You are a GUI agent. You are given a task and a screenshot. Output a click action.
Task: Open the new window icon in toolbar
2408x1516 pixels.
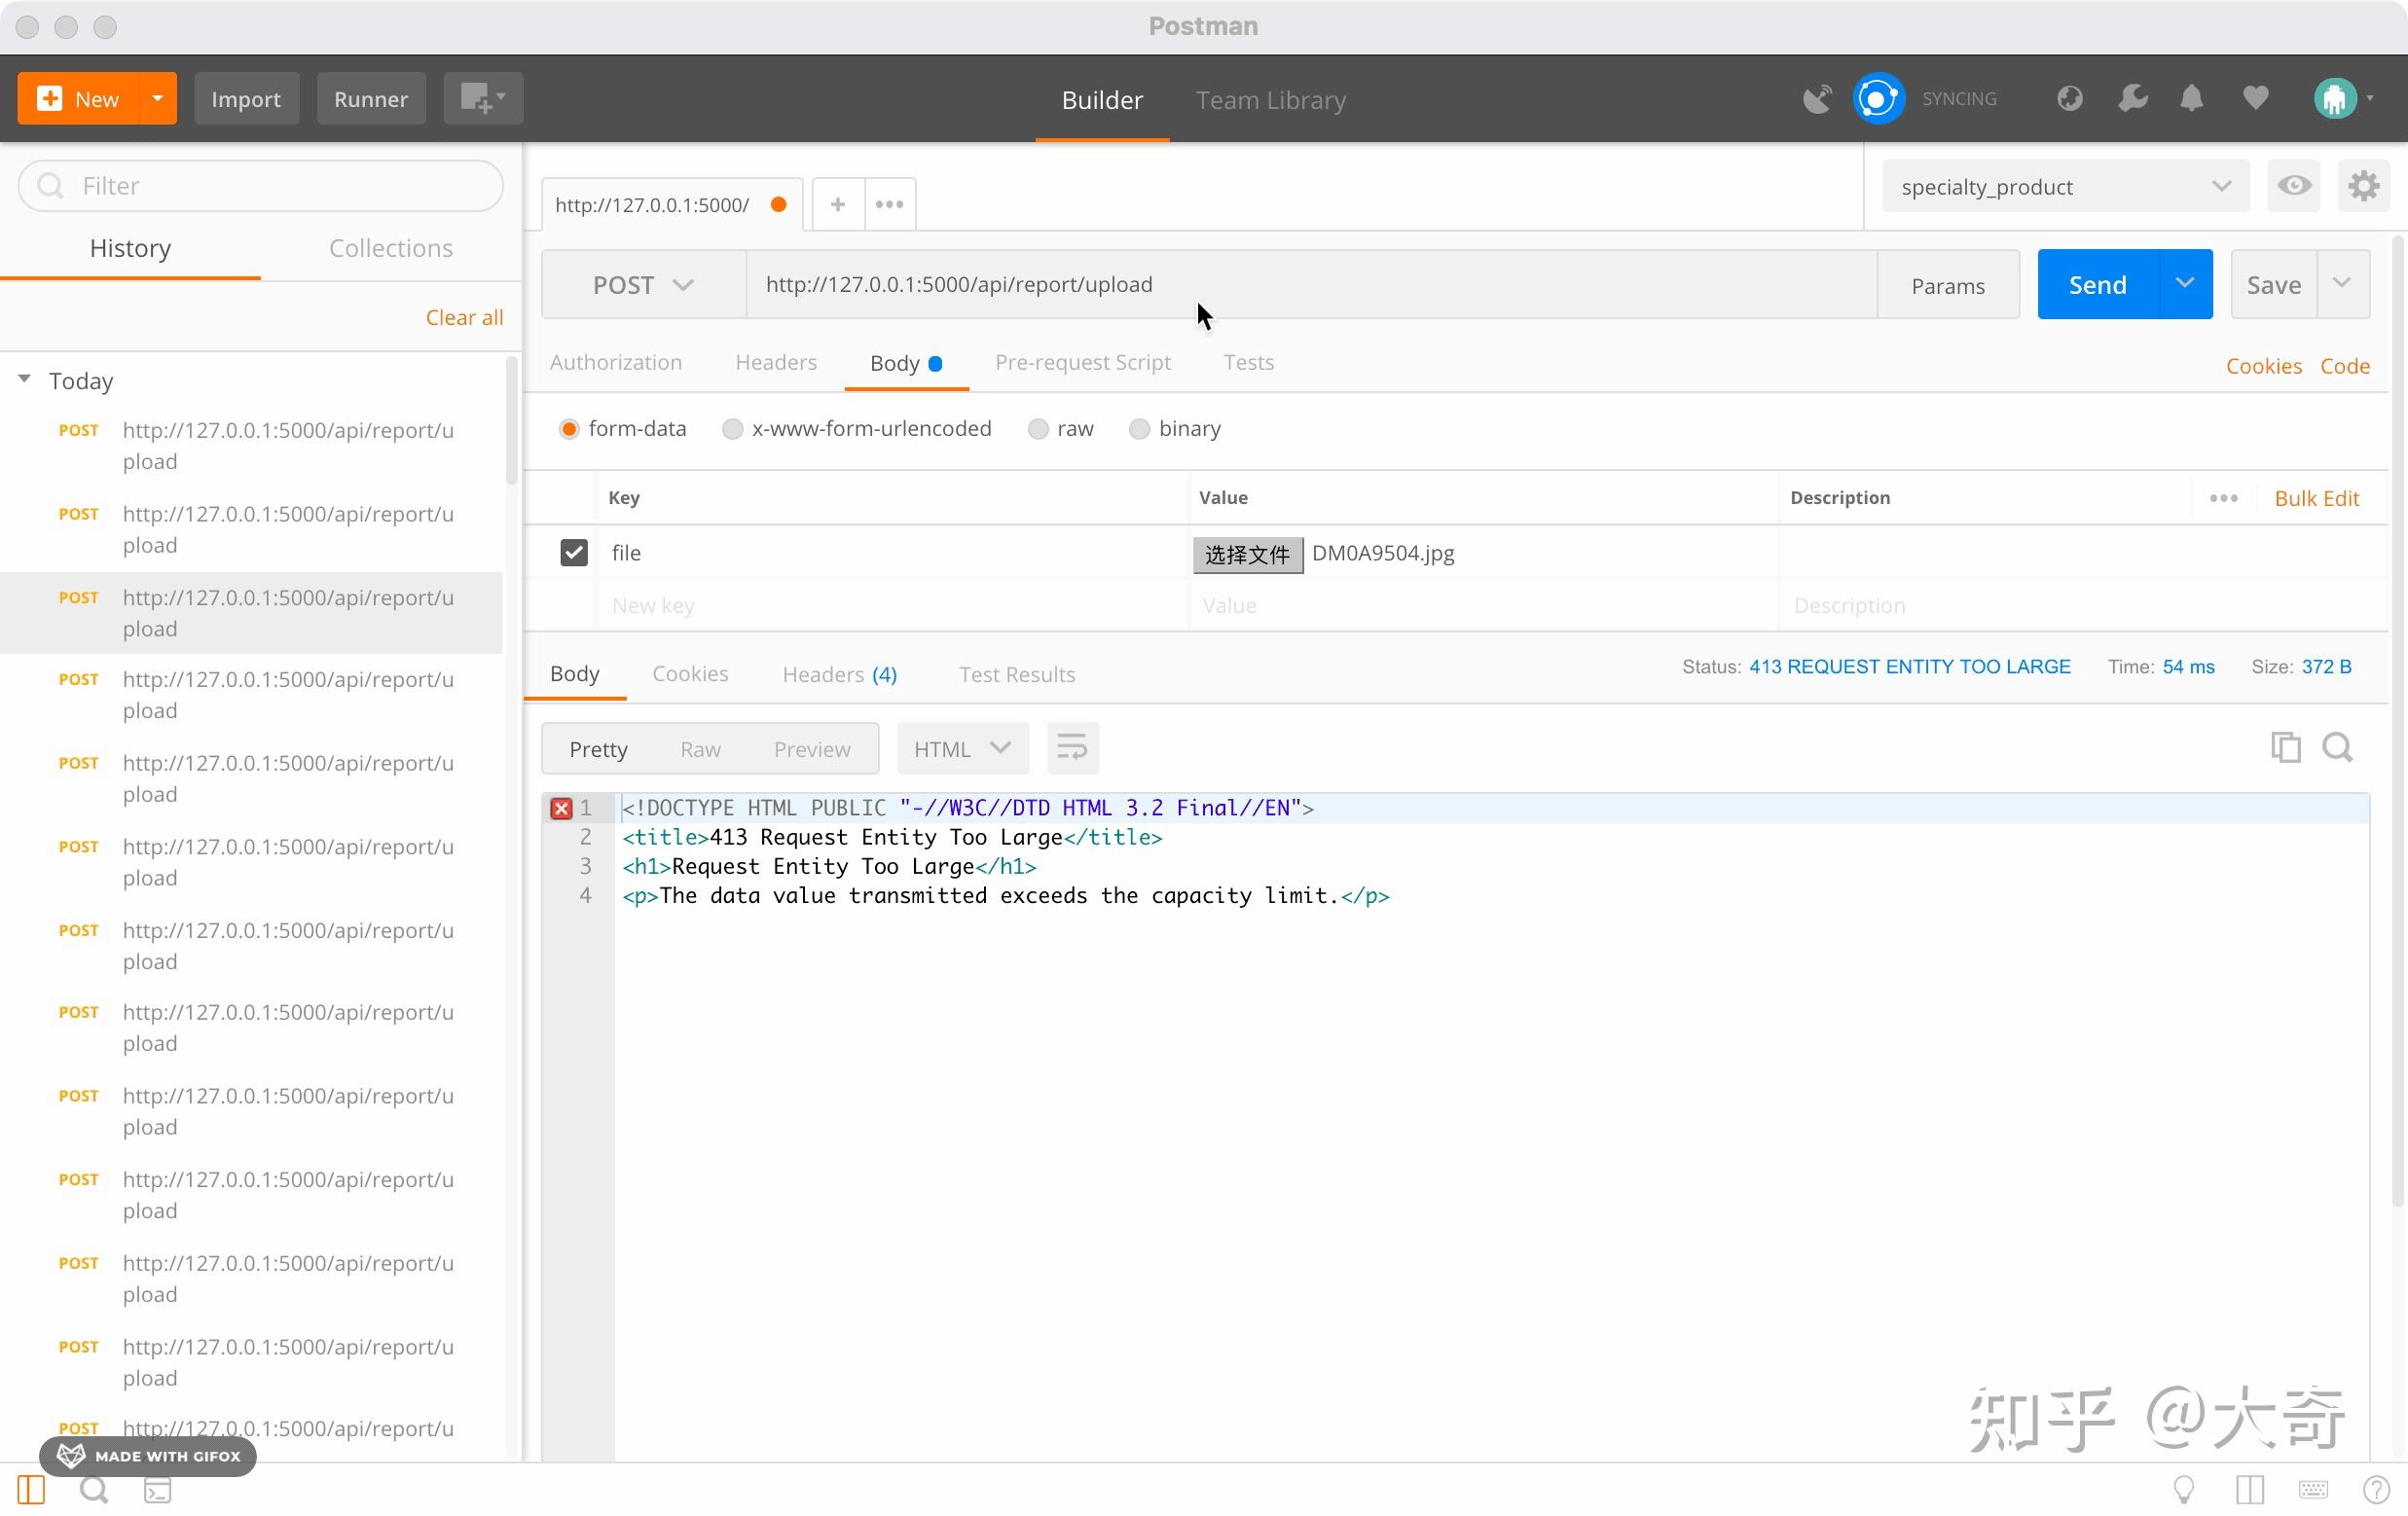pos(482,98)
